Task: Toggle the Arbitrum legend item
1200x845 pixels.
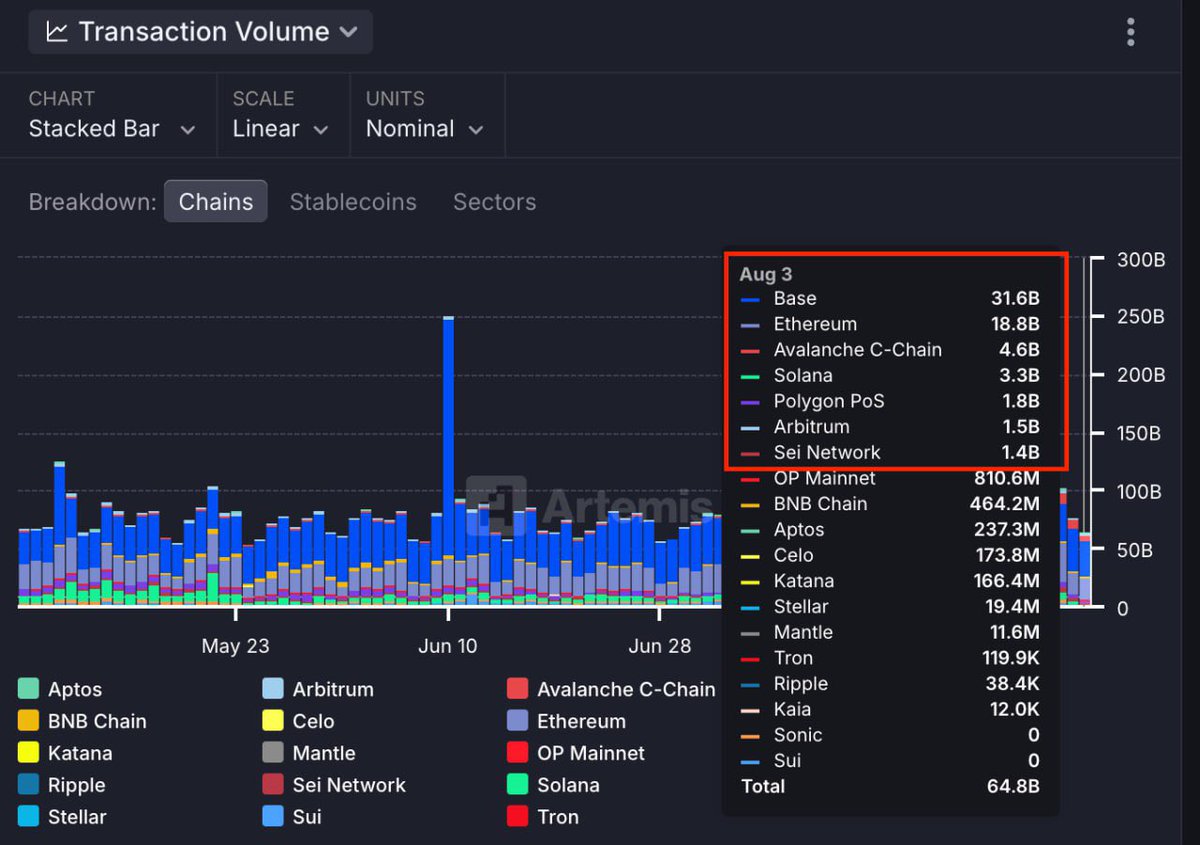Action: point(318,689)
